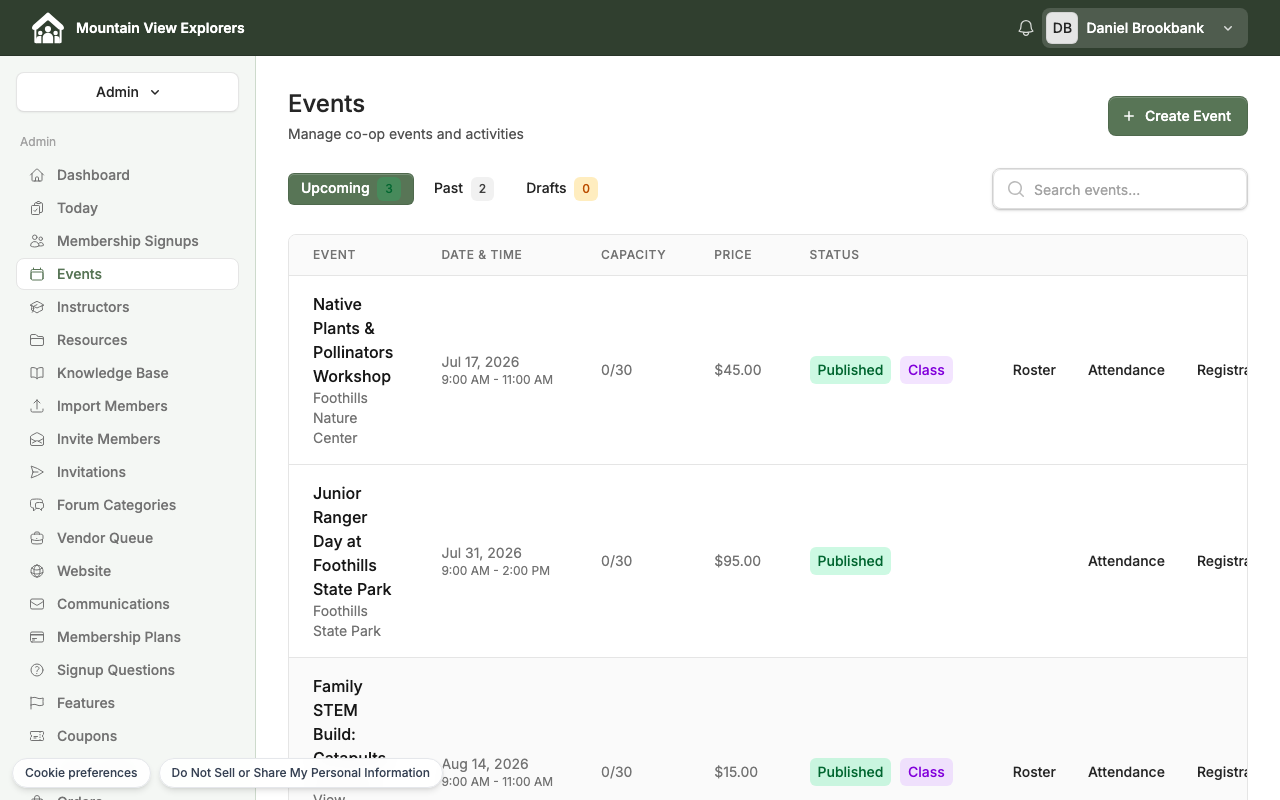Viewport: 1280px width, 800px height.
Task: Expand the Daniel Brookbank user menu chevron
Action: (1228, 28)
